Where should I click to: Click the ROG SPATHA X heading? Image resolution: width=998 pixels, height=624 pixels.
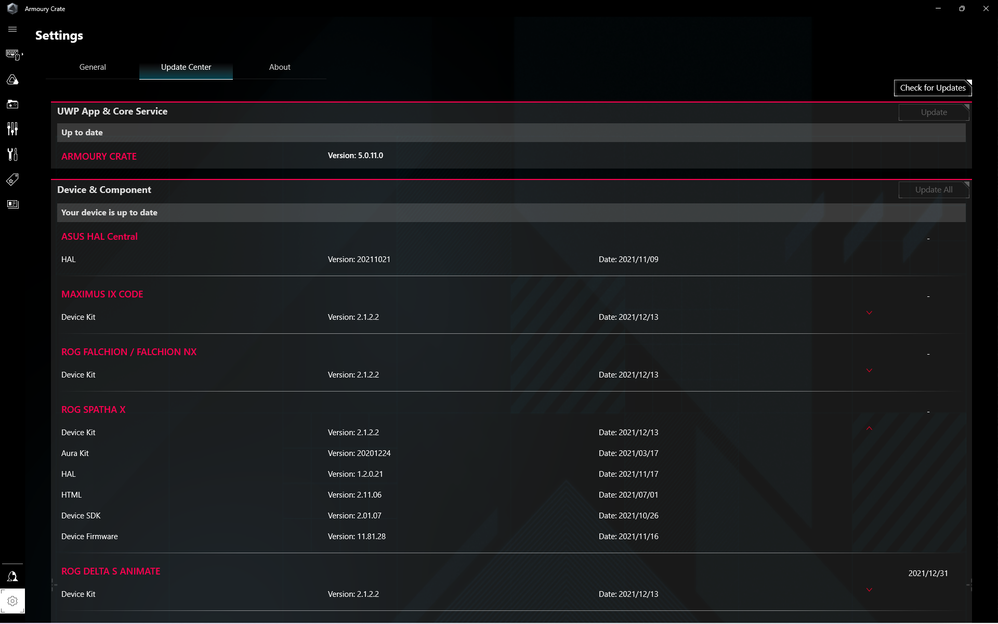[x=93, y=409]
